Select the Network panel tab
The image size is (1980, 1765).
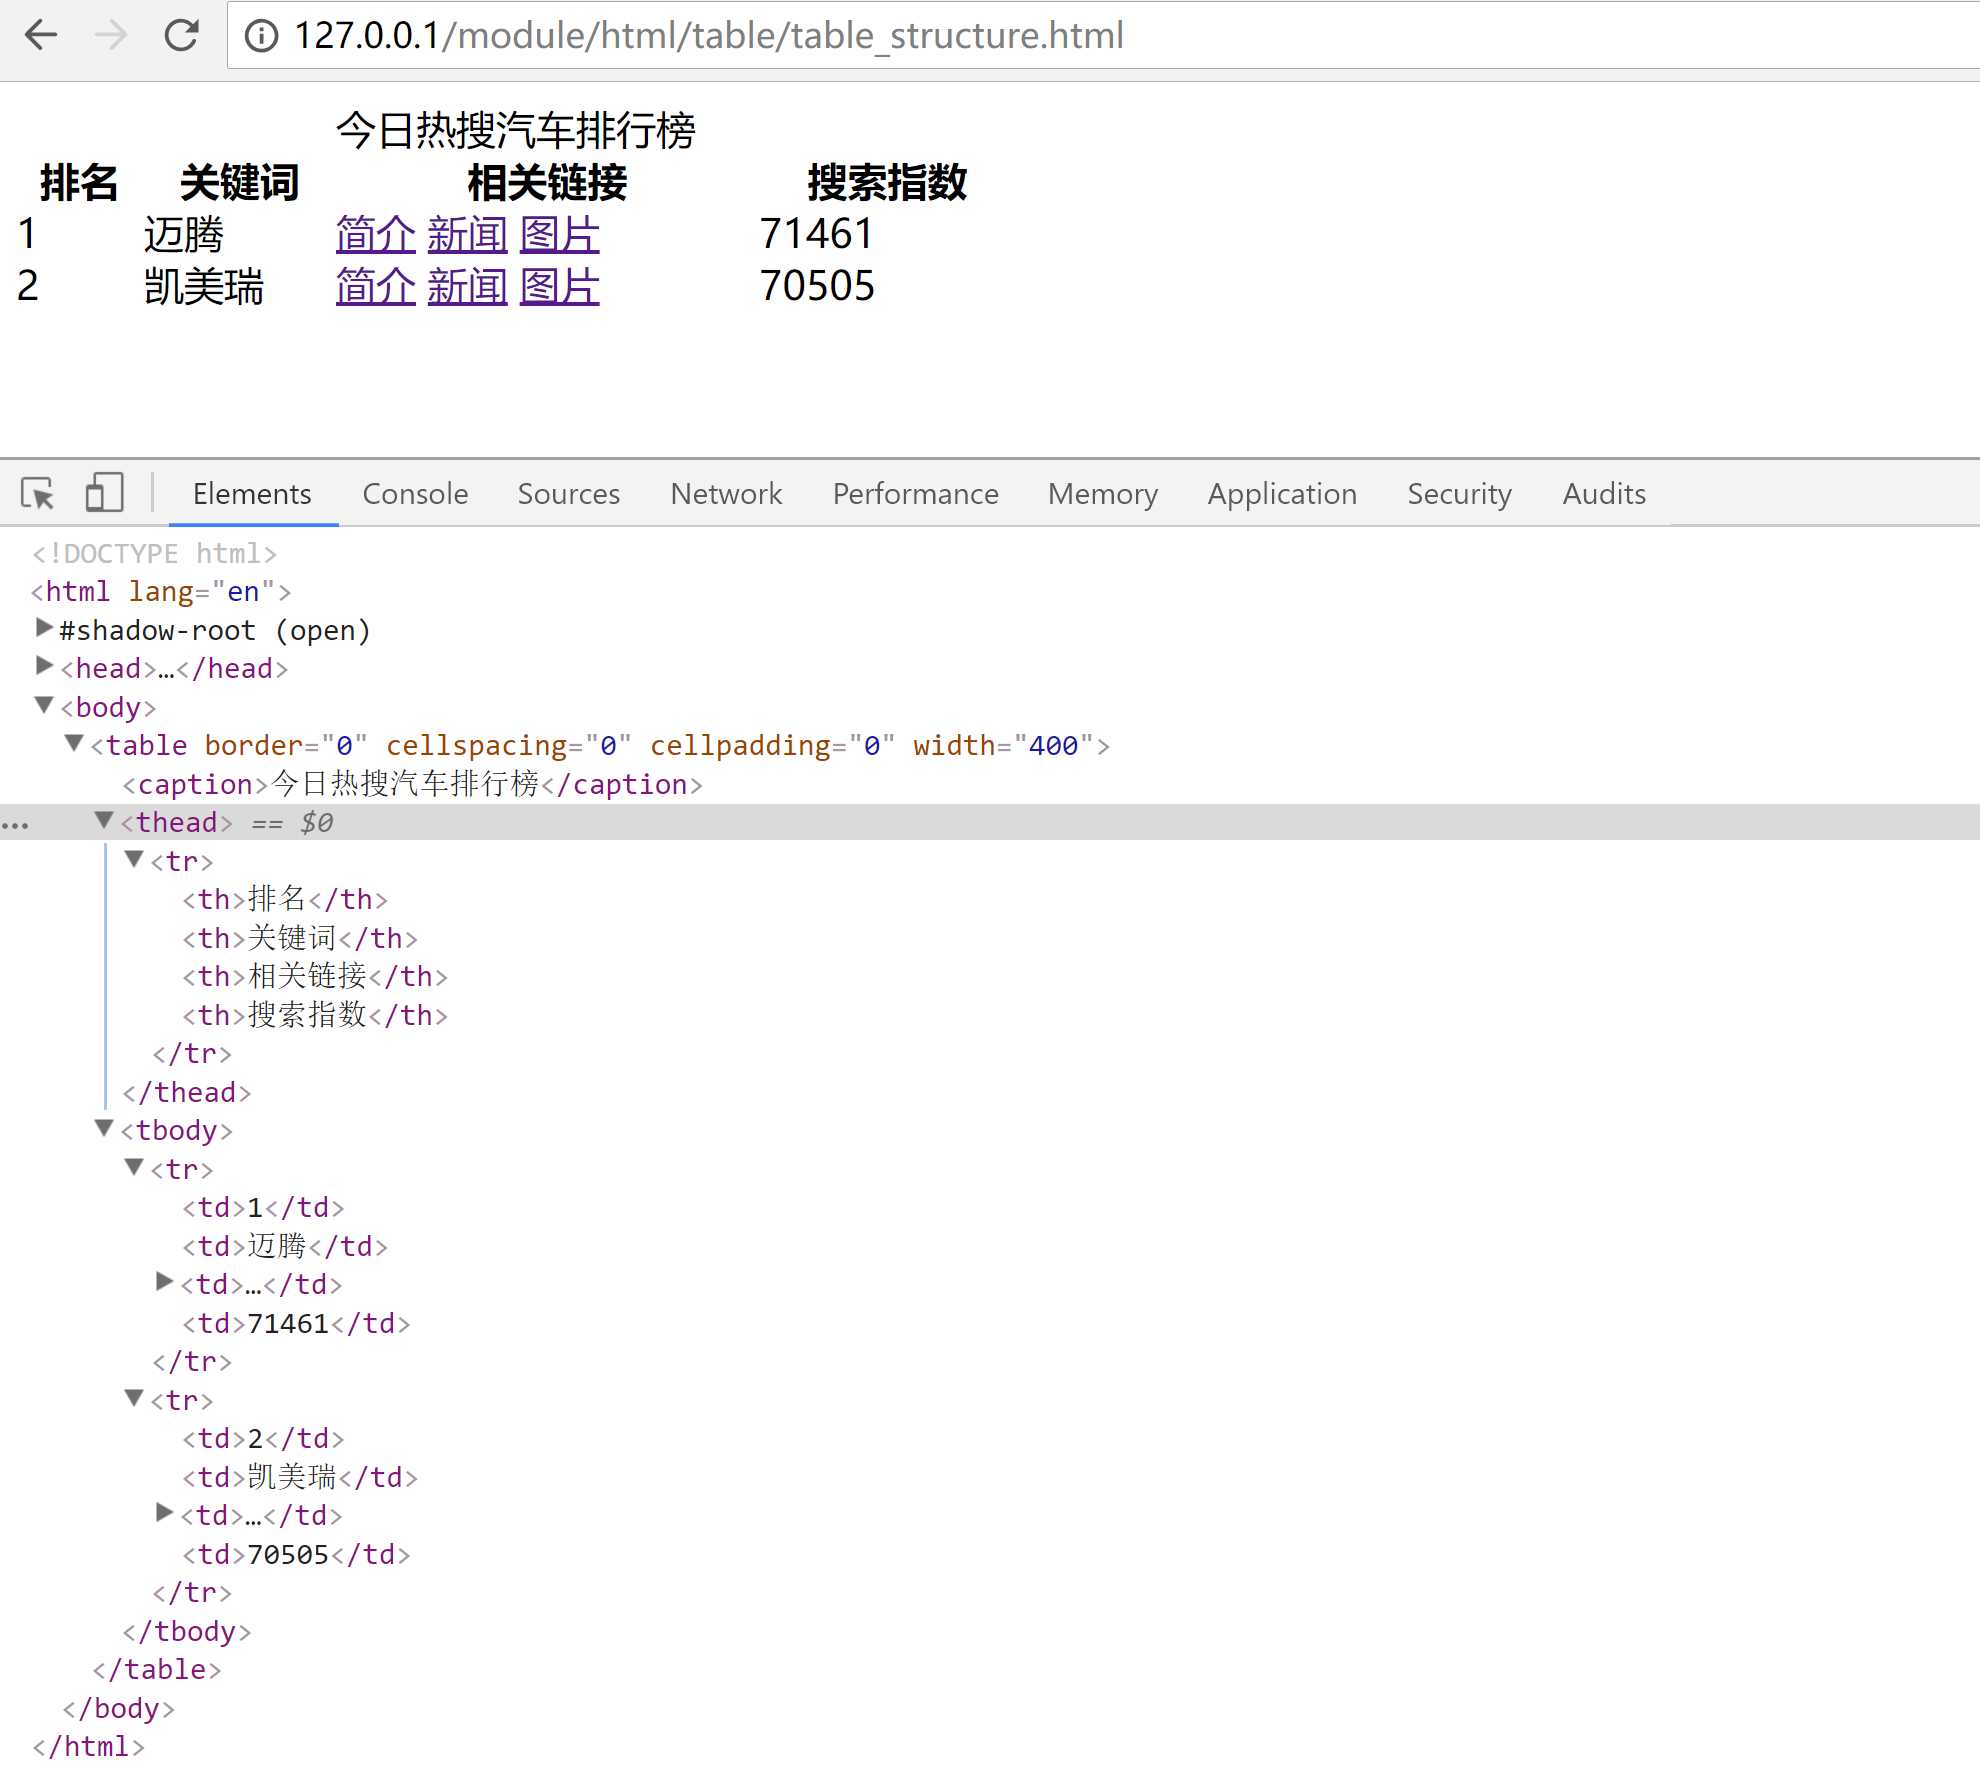(x=722, y=494)
